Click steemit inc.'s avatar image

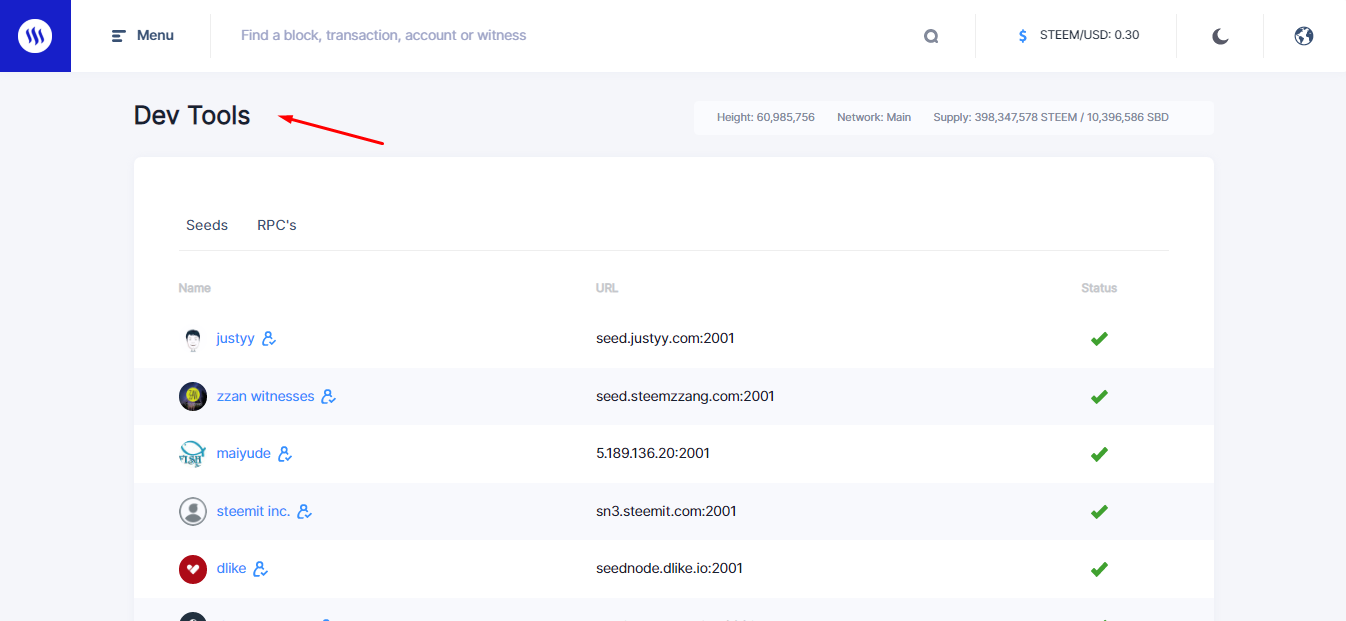(193, 512)
